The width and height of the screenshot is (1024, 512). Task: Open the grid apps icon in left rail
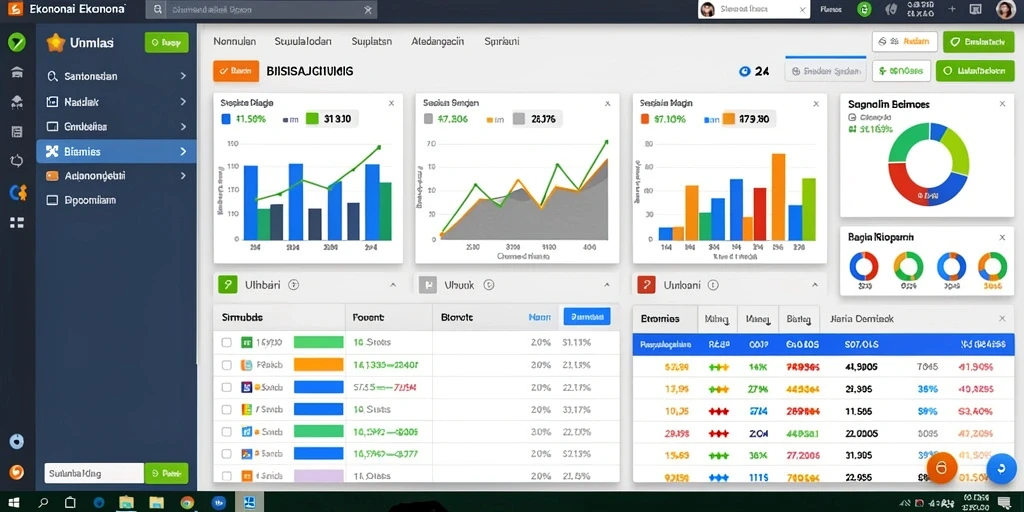17,223
